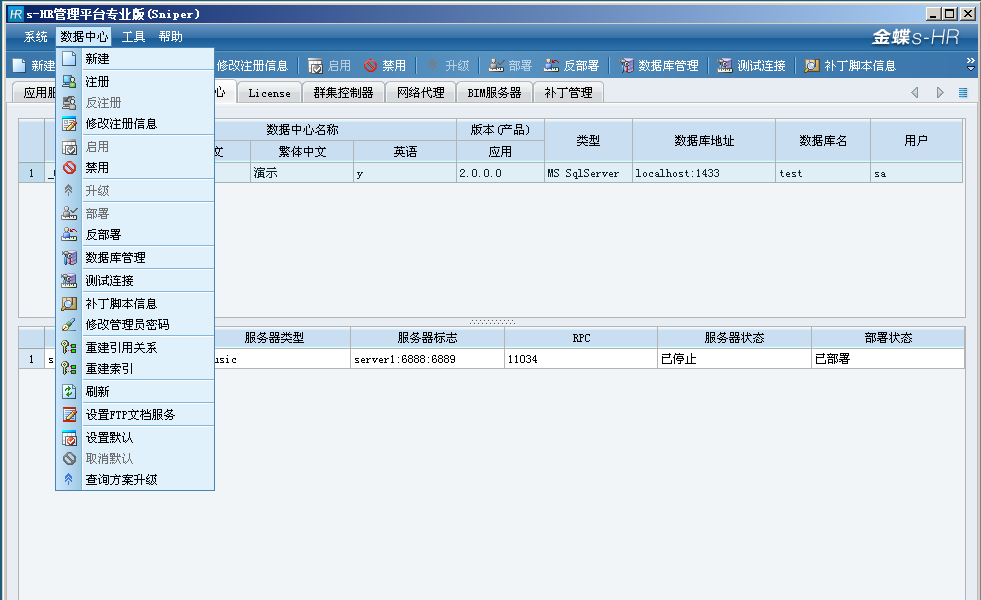Click the toolbar 数据库管理 icon

(x=626, y=66)
